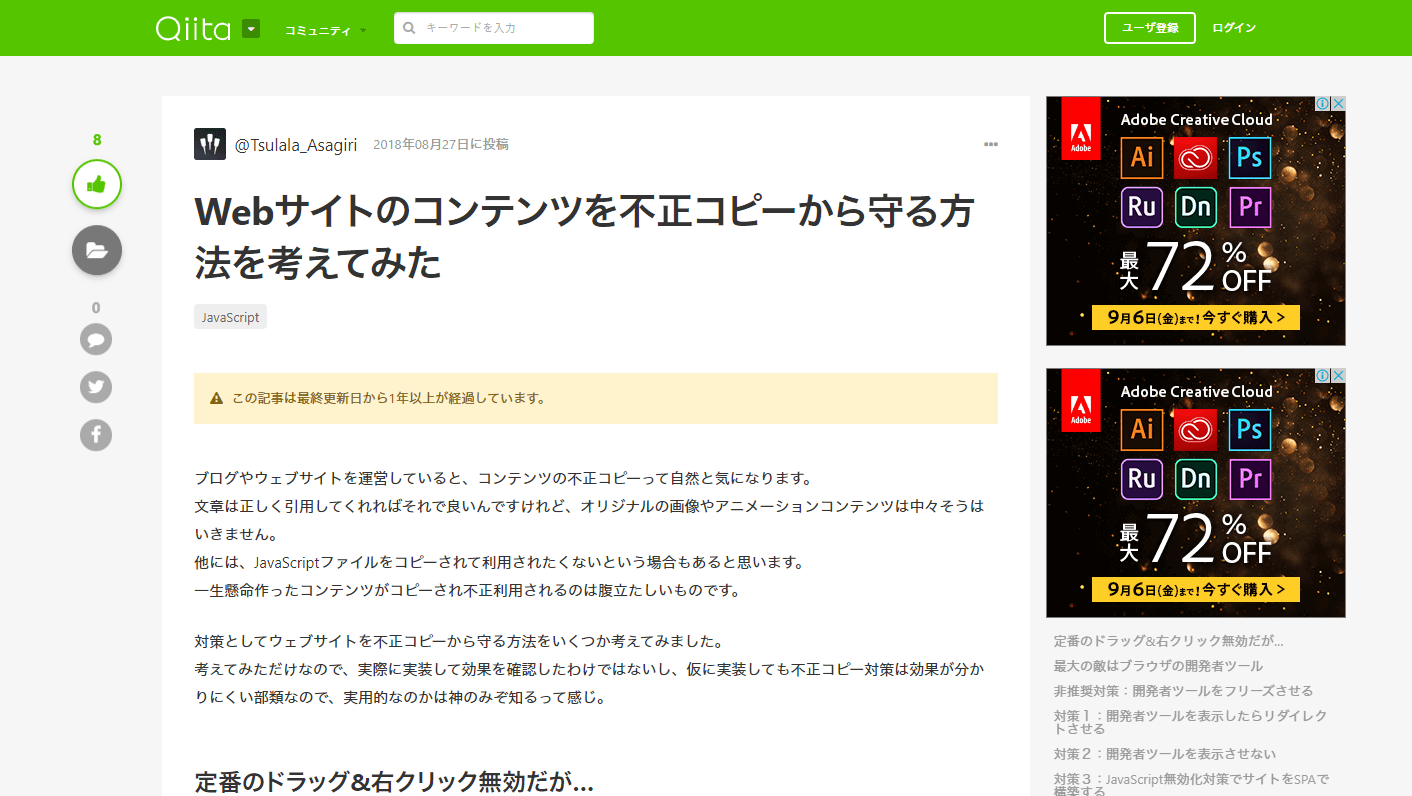
Task: Click the notice text この記事は最終更新日から1年以上が経過しています。
Action: [389, 398]
